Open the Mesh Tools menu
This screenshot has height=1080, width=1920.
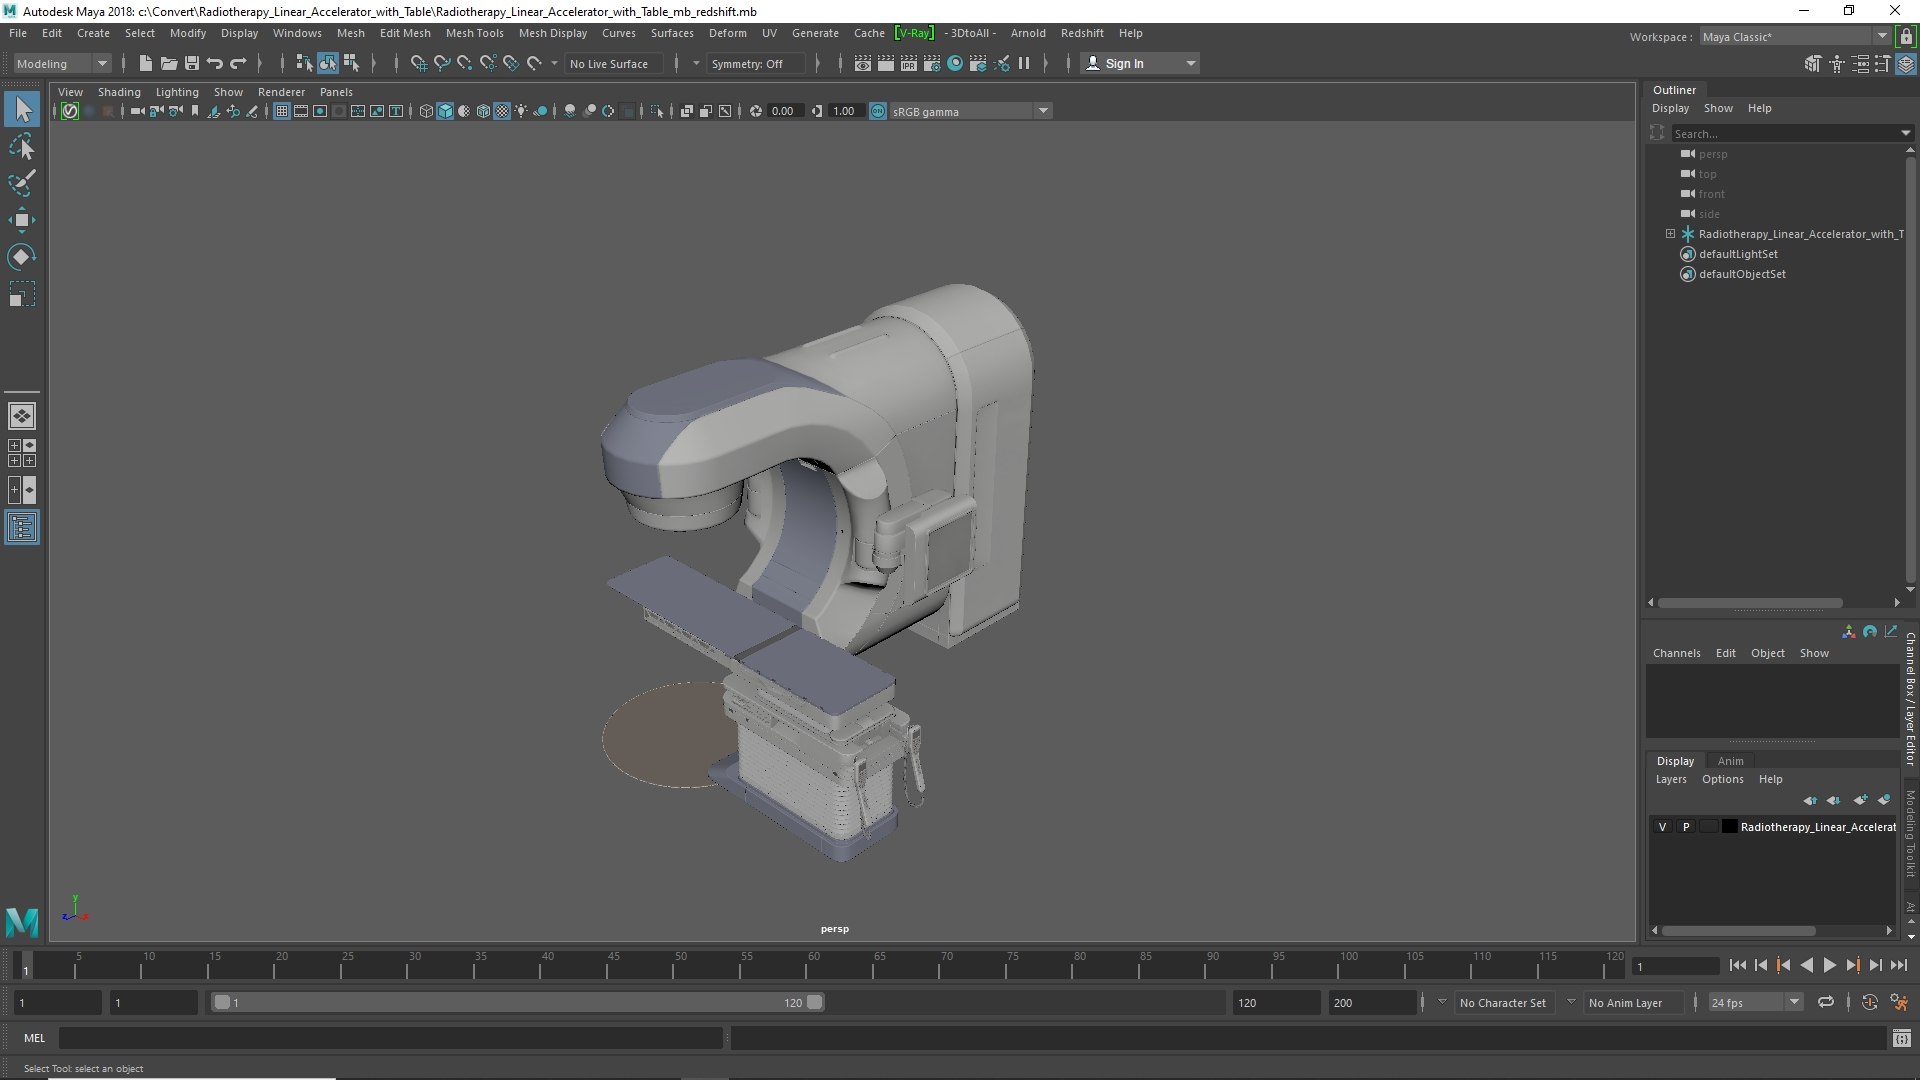pyautogui.click(x=474, y=33)
